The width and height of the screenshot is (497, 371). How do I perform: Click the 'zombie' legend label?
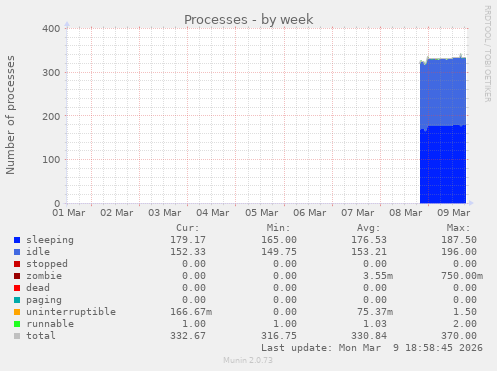point(44,276)
